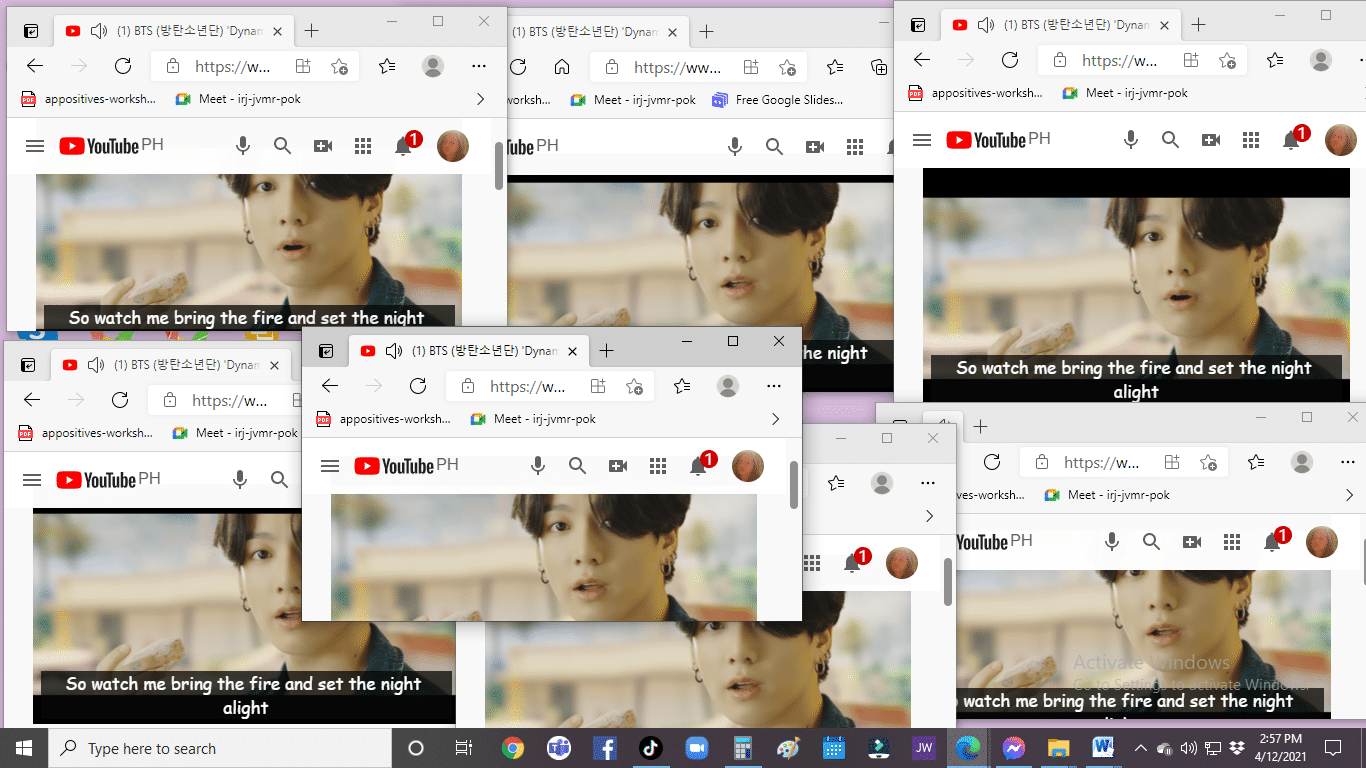The image size is (1366, 768).
Task: Mute system audio from the tray volume icon
Action: coord(1190,747)
